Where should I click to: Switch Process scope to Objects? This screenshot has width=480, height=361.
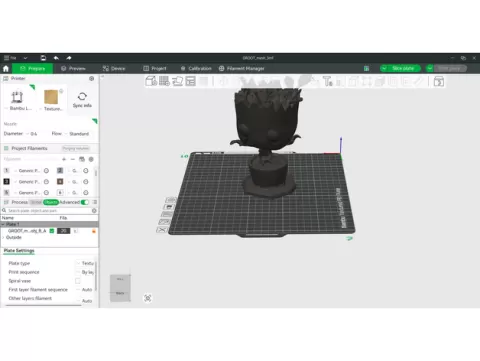pyautogui.click(x=51, y=202)
